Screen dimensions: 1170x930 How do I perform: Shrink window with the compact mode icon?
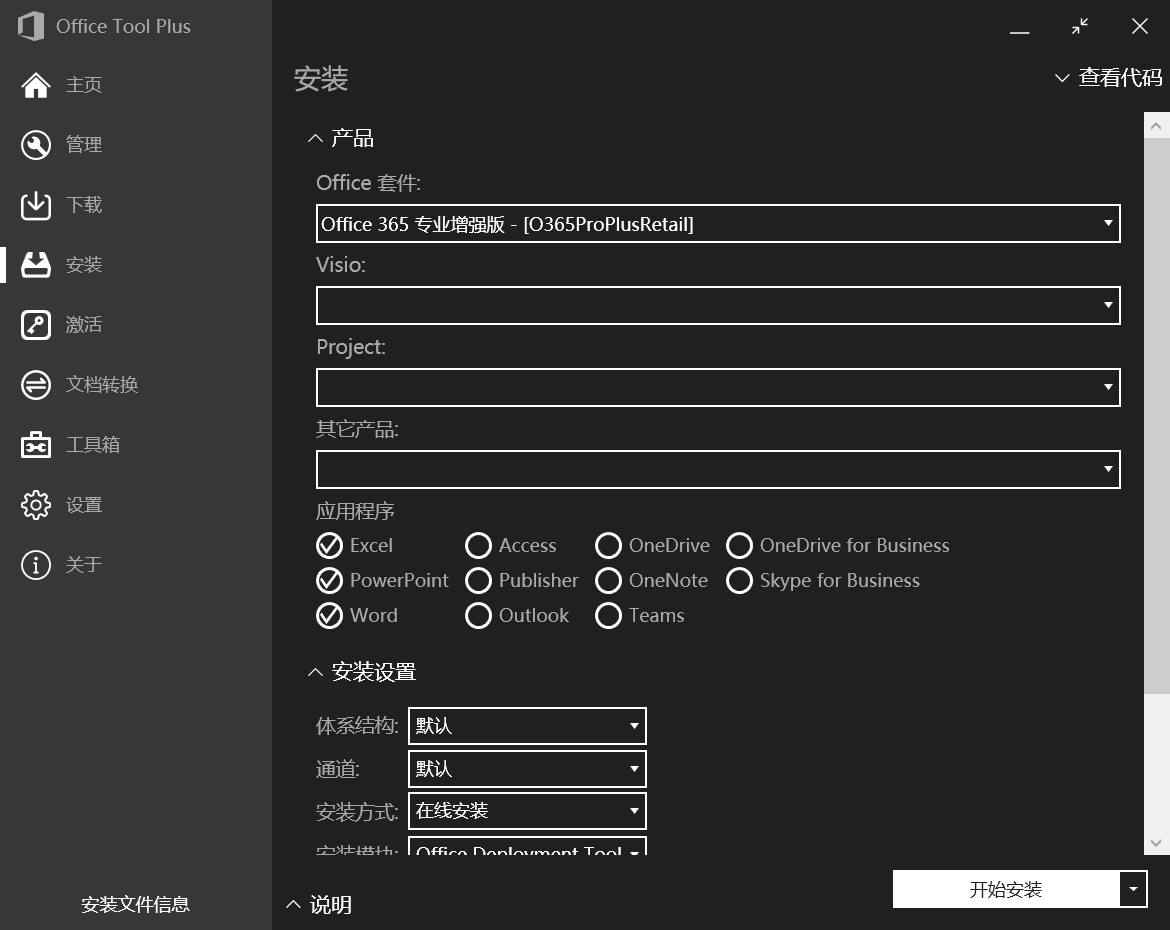pyautogui.click(x=1080, y=27)
